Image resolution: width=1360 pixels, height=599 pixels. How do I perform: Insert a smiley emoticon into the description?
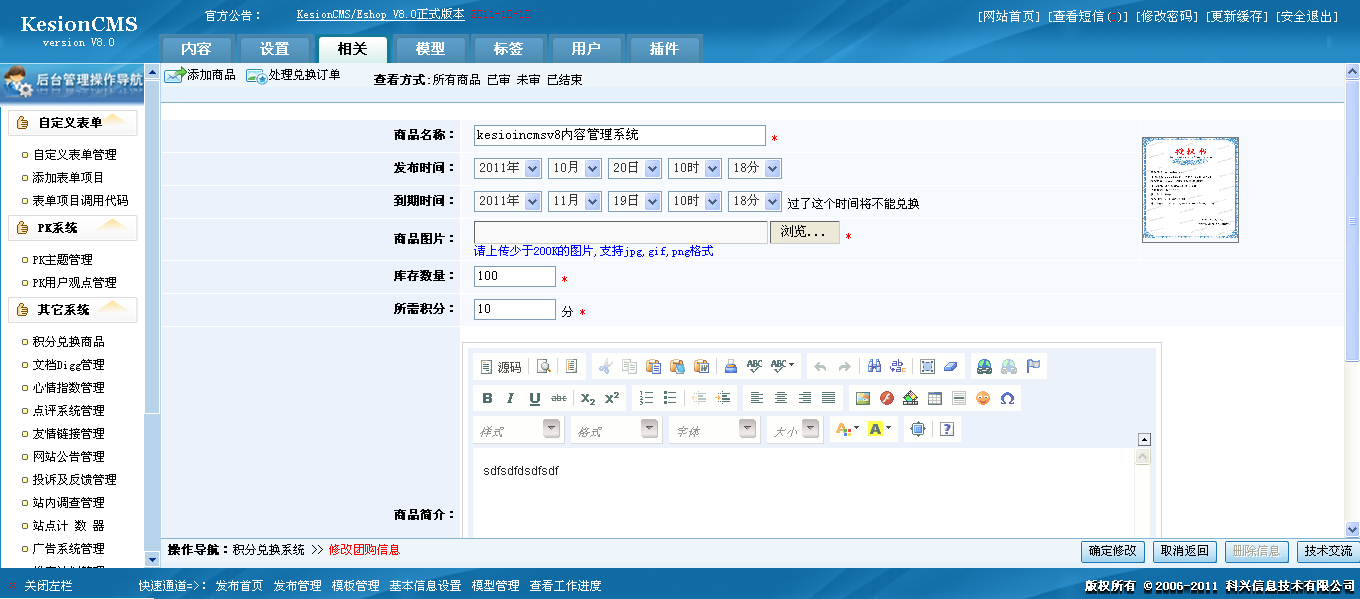981,398
